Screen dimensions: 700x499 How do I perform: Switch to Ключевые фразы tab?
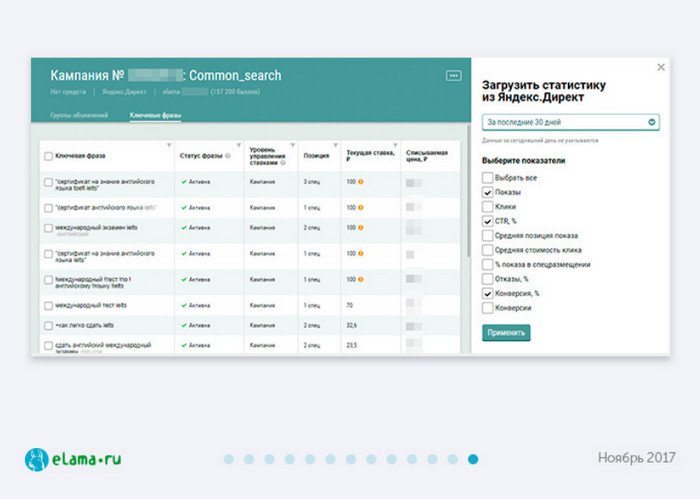pyautogui.click(x=155, y=115)
